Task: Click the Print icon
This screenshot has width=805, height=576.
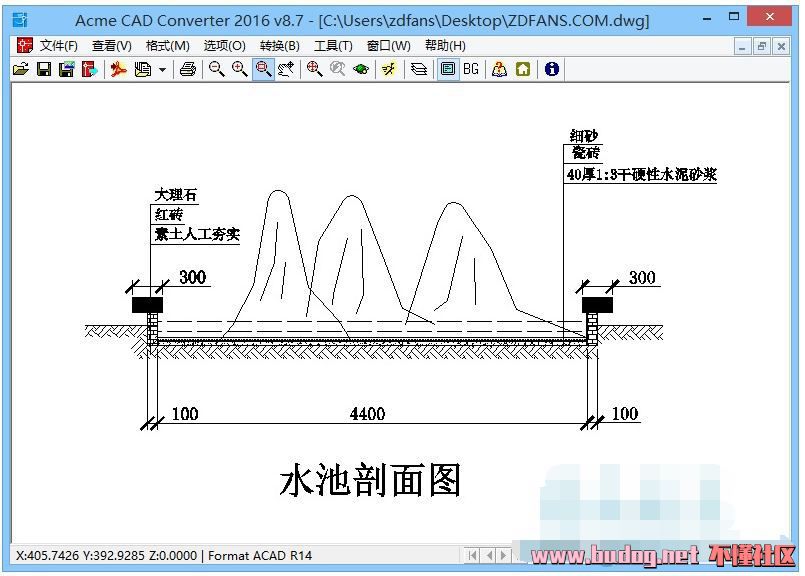Action: [187, 69]
